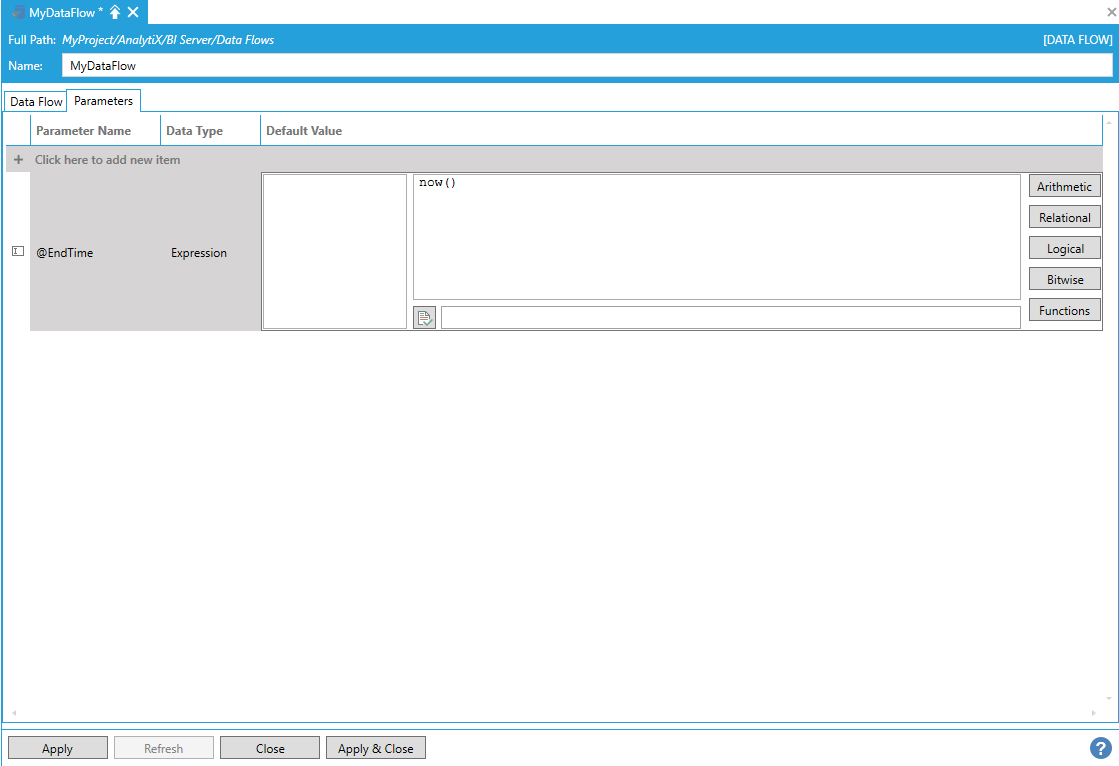The width and height of the screenshot is (1119, 766).
Task: Click inside the now() expression editor
Action: coord(716,237)
